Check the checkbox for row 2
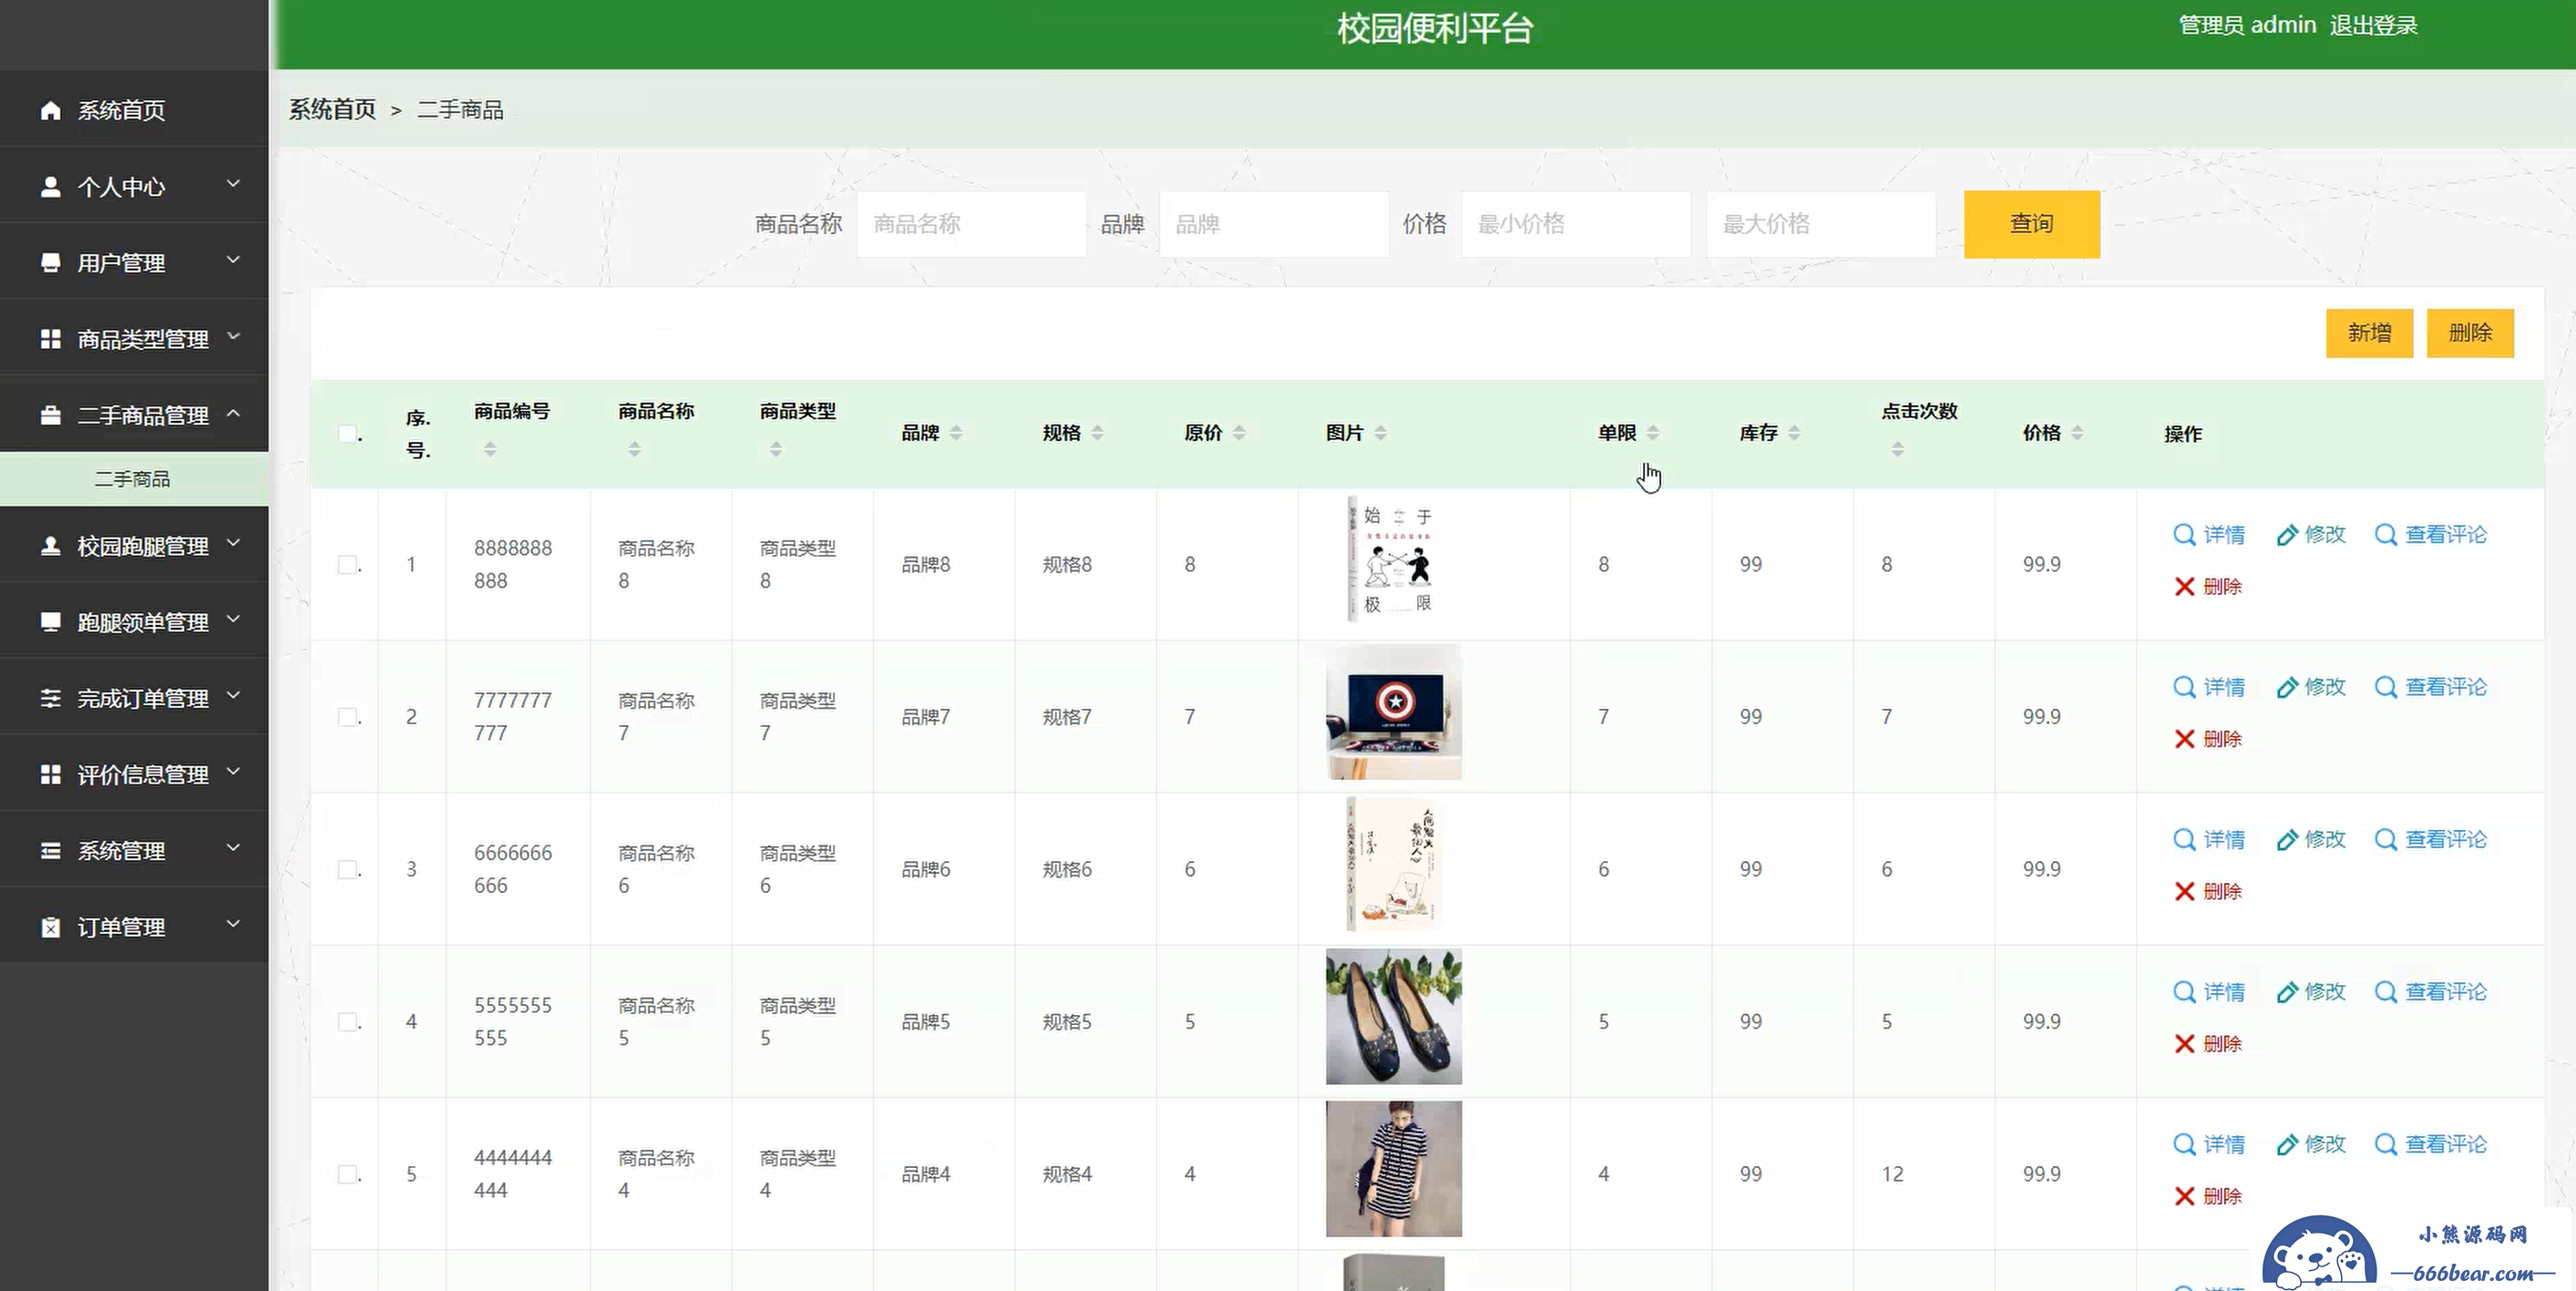The image size is (2576, 1291). [347, 717]
